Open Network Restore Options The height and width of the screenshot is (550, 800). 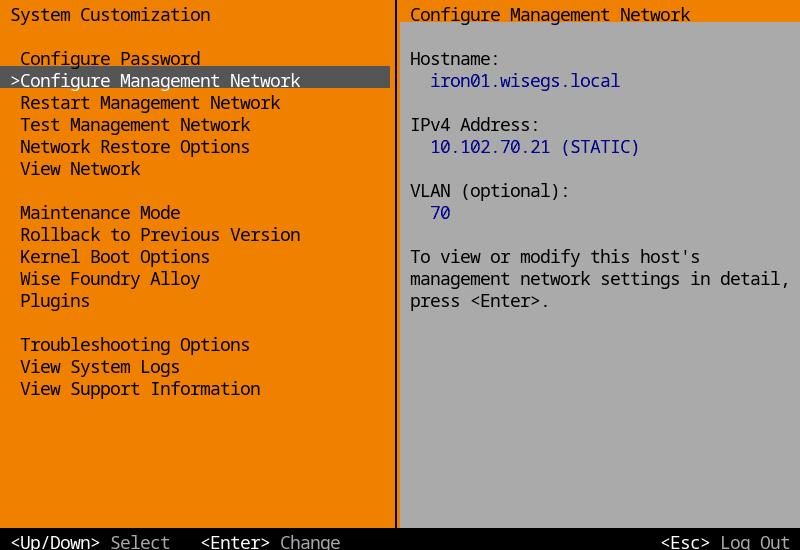[135, 147]
